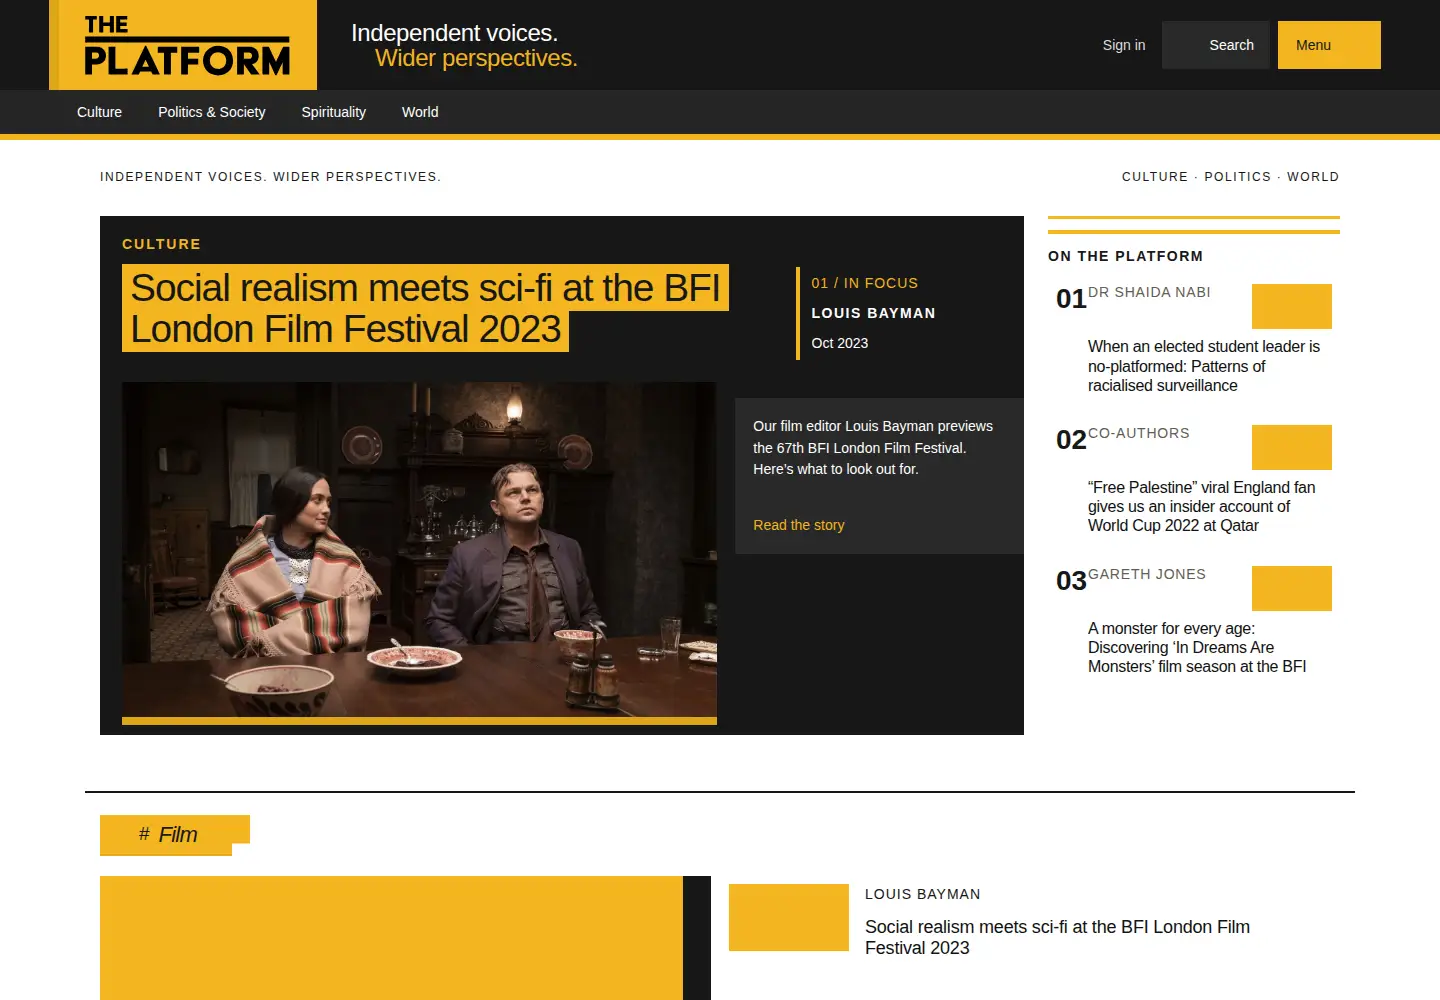Select POLITICS in the top-right breadcrumb links
This screenshot has height=1000, width=1440.
[1238, 177]
